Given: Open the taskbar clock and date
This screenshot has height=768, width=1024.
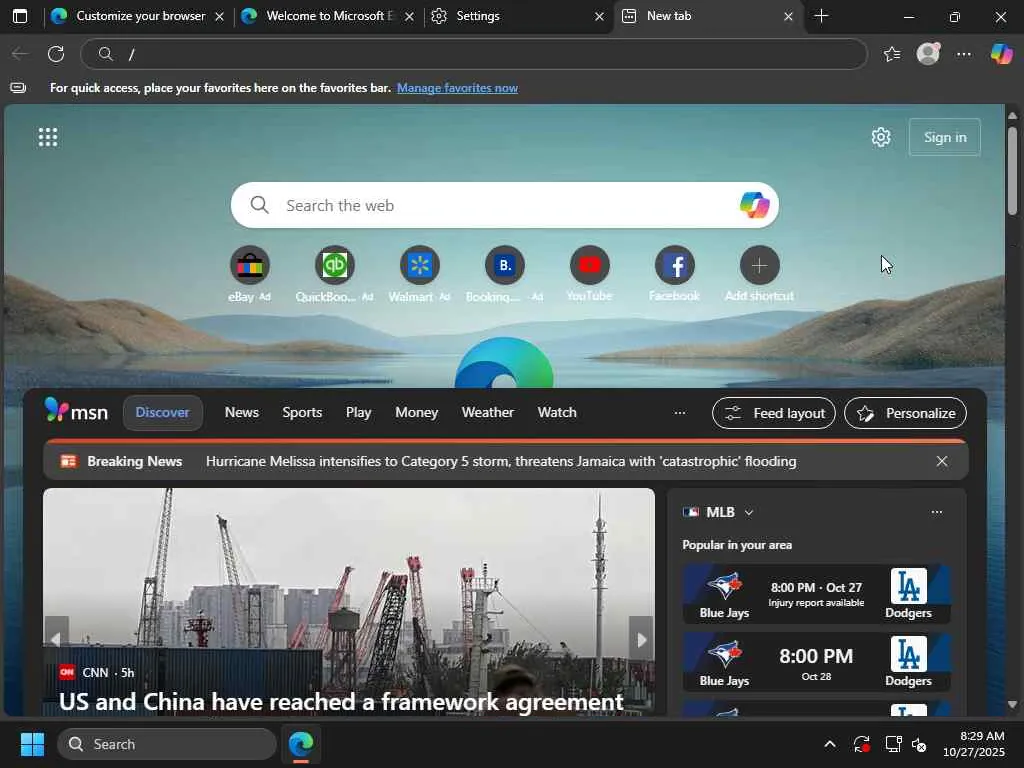Looking at the screenshot, I should (x=973, y=744).
